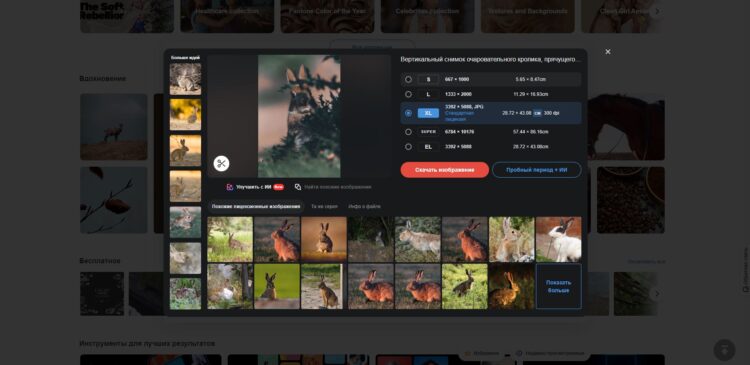The height and width of the screenshot is (365, 750).
Task: Select the L size radio button
Action: click(x=408, y=94)
